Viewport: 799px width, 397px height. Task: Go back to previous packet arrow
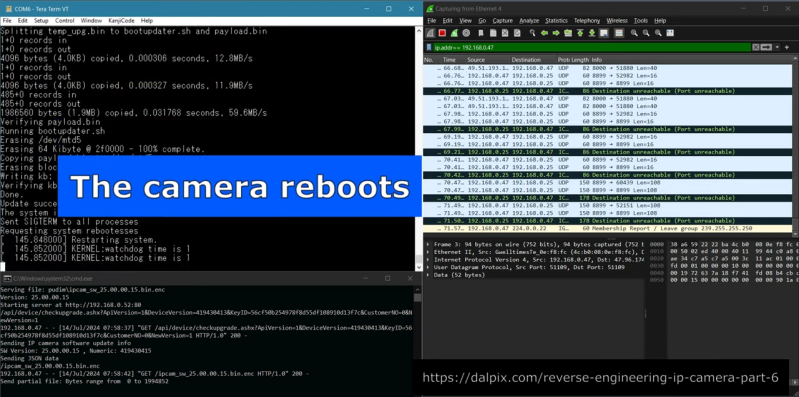point(544,33)
